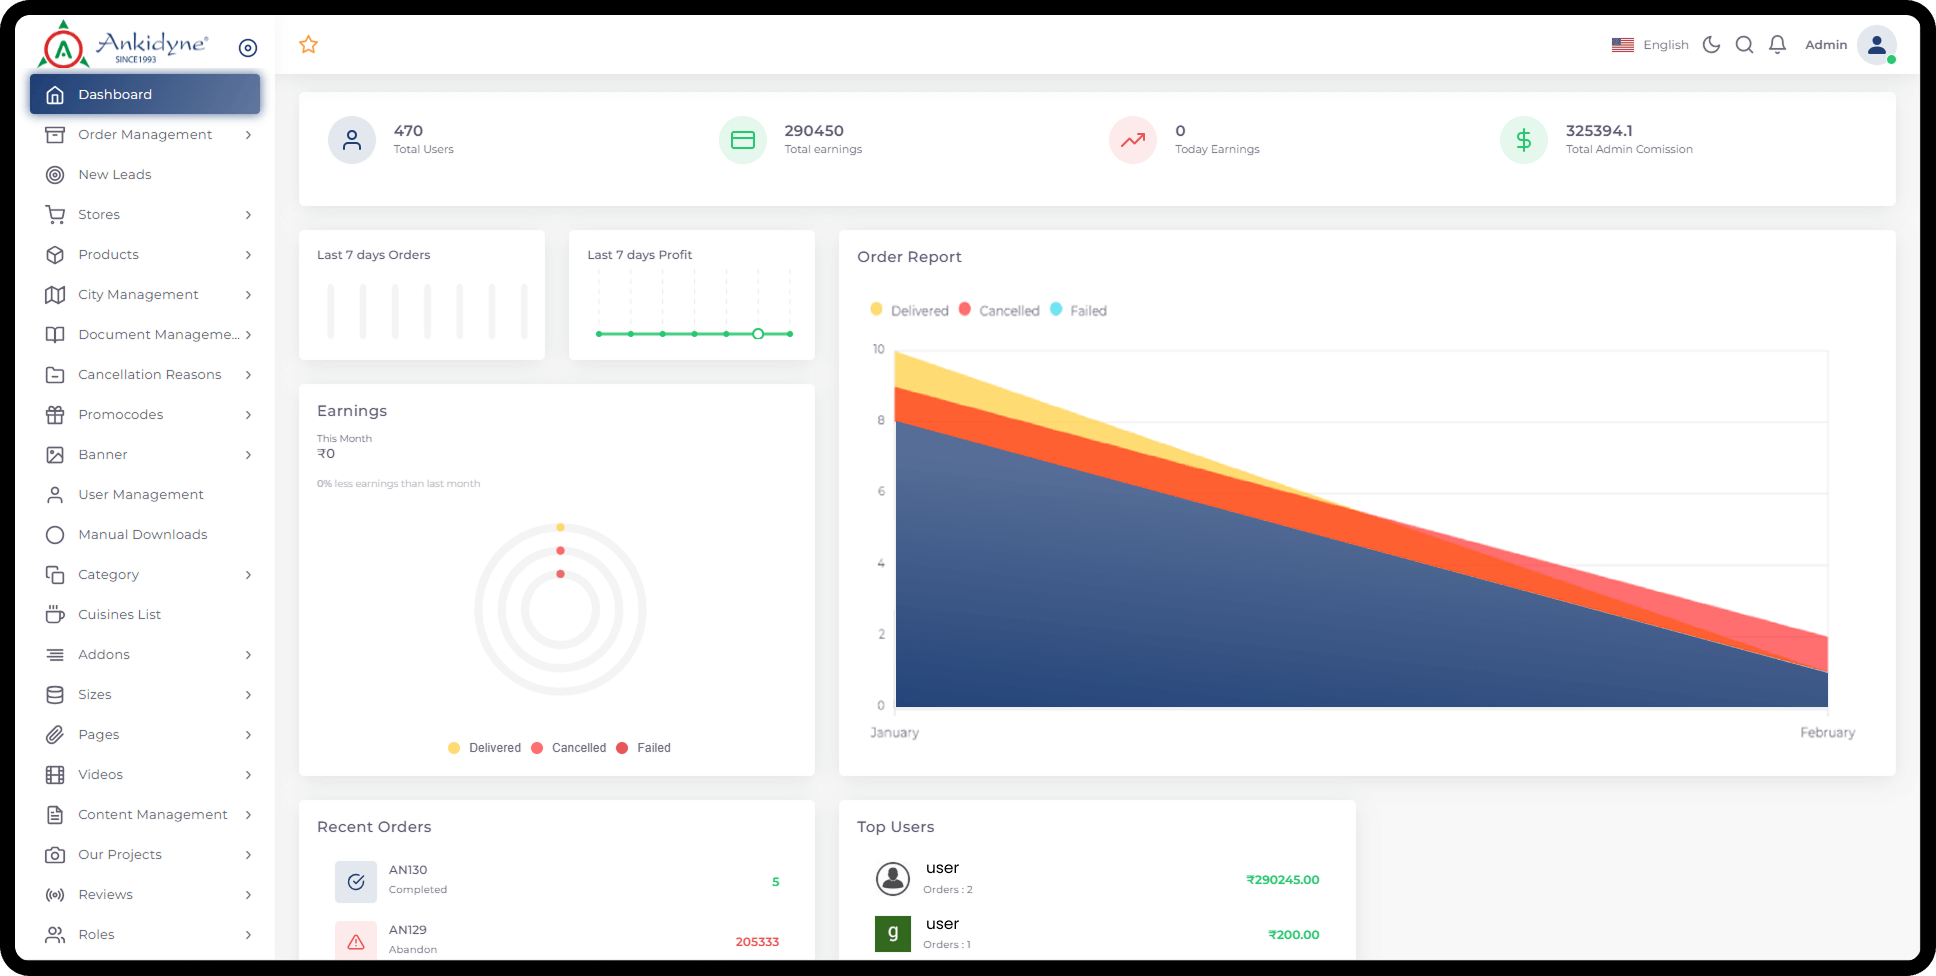
Task: Click the bookmark star icon in header
Action: [309, 45]
